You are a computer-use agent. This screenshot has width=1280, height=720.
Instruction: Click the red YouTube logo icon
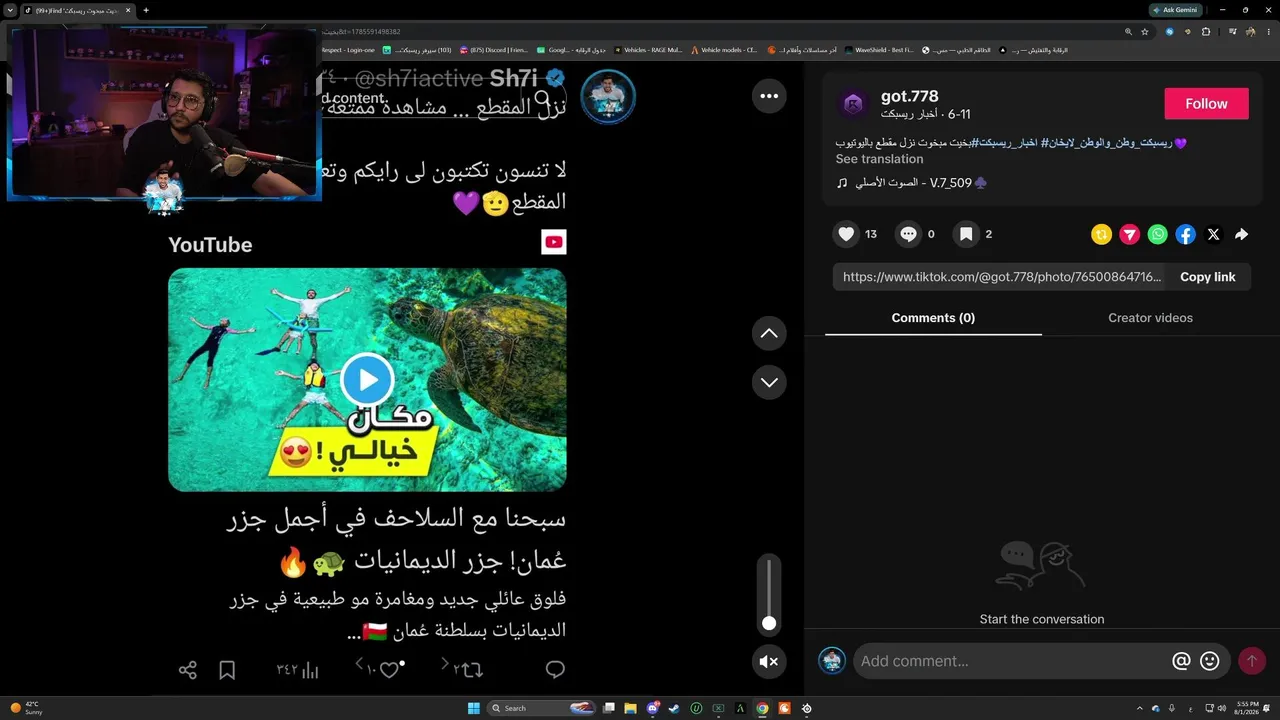[554, 241]
